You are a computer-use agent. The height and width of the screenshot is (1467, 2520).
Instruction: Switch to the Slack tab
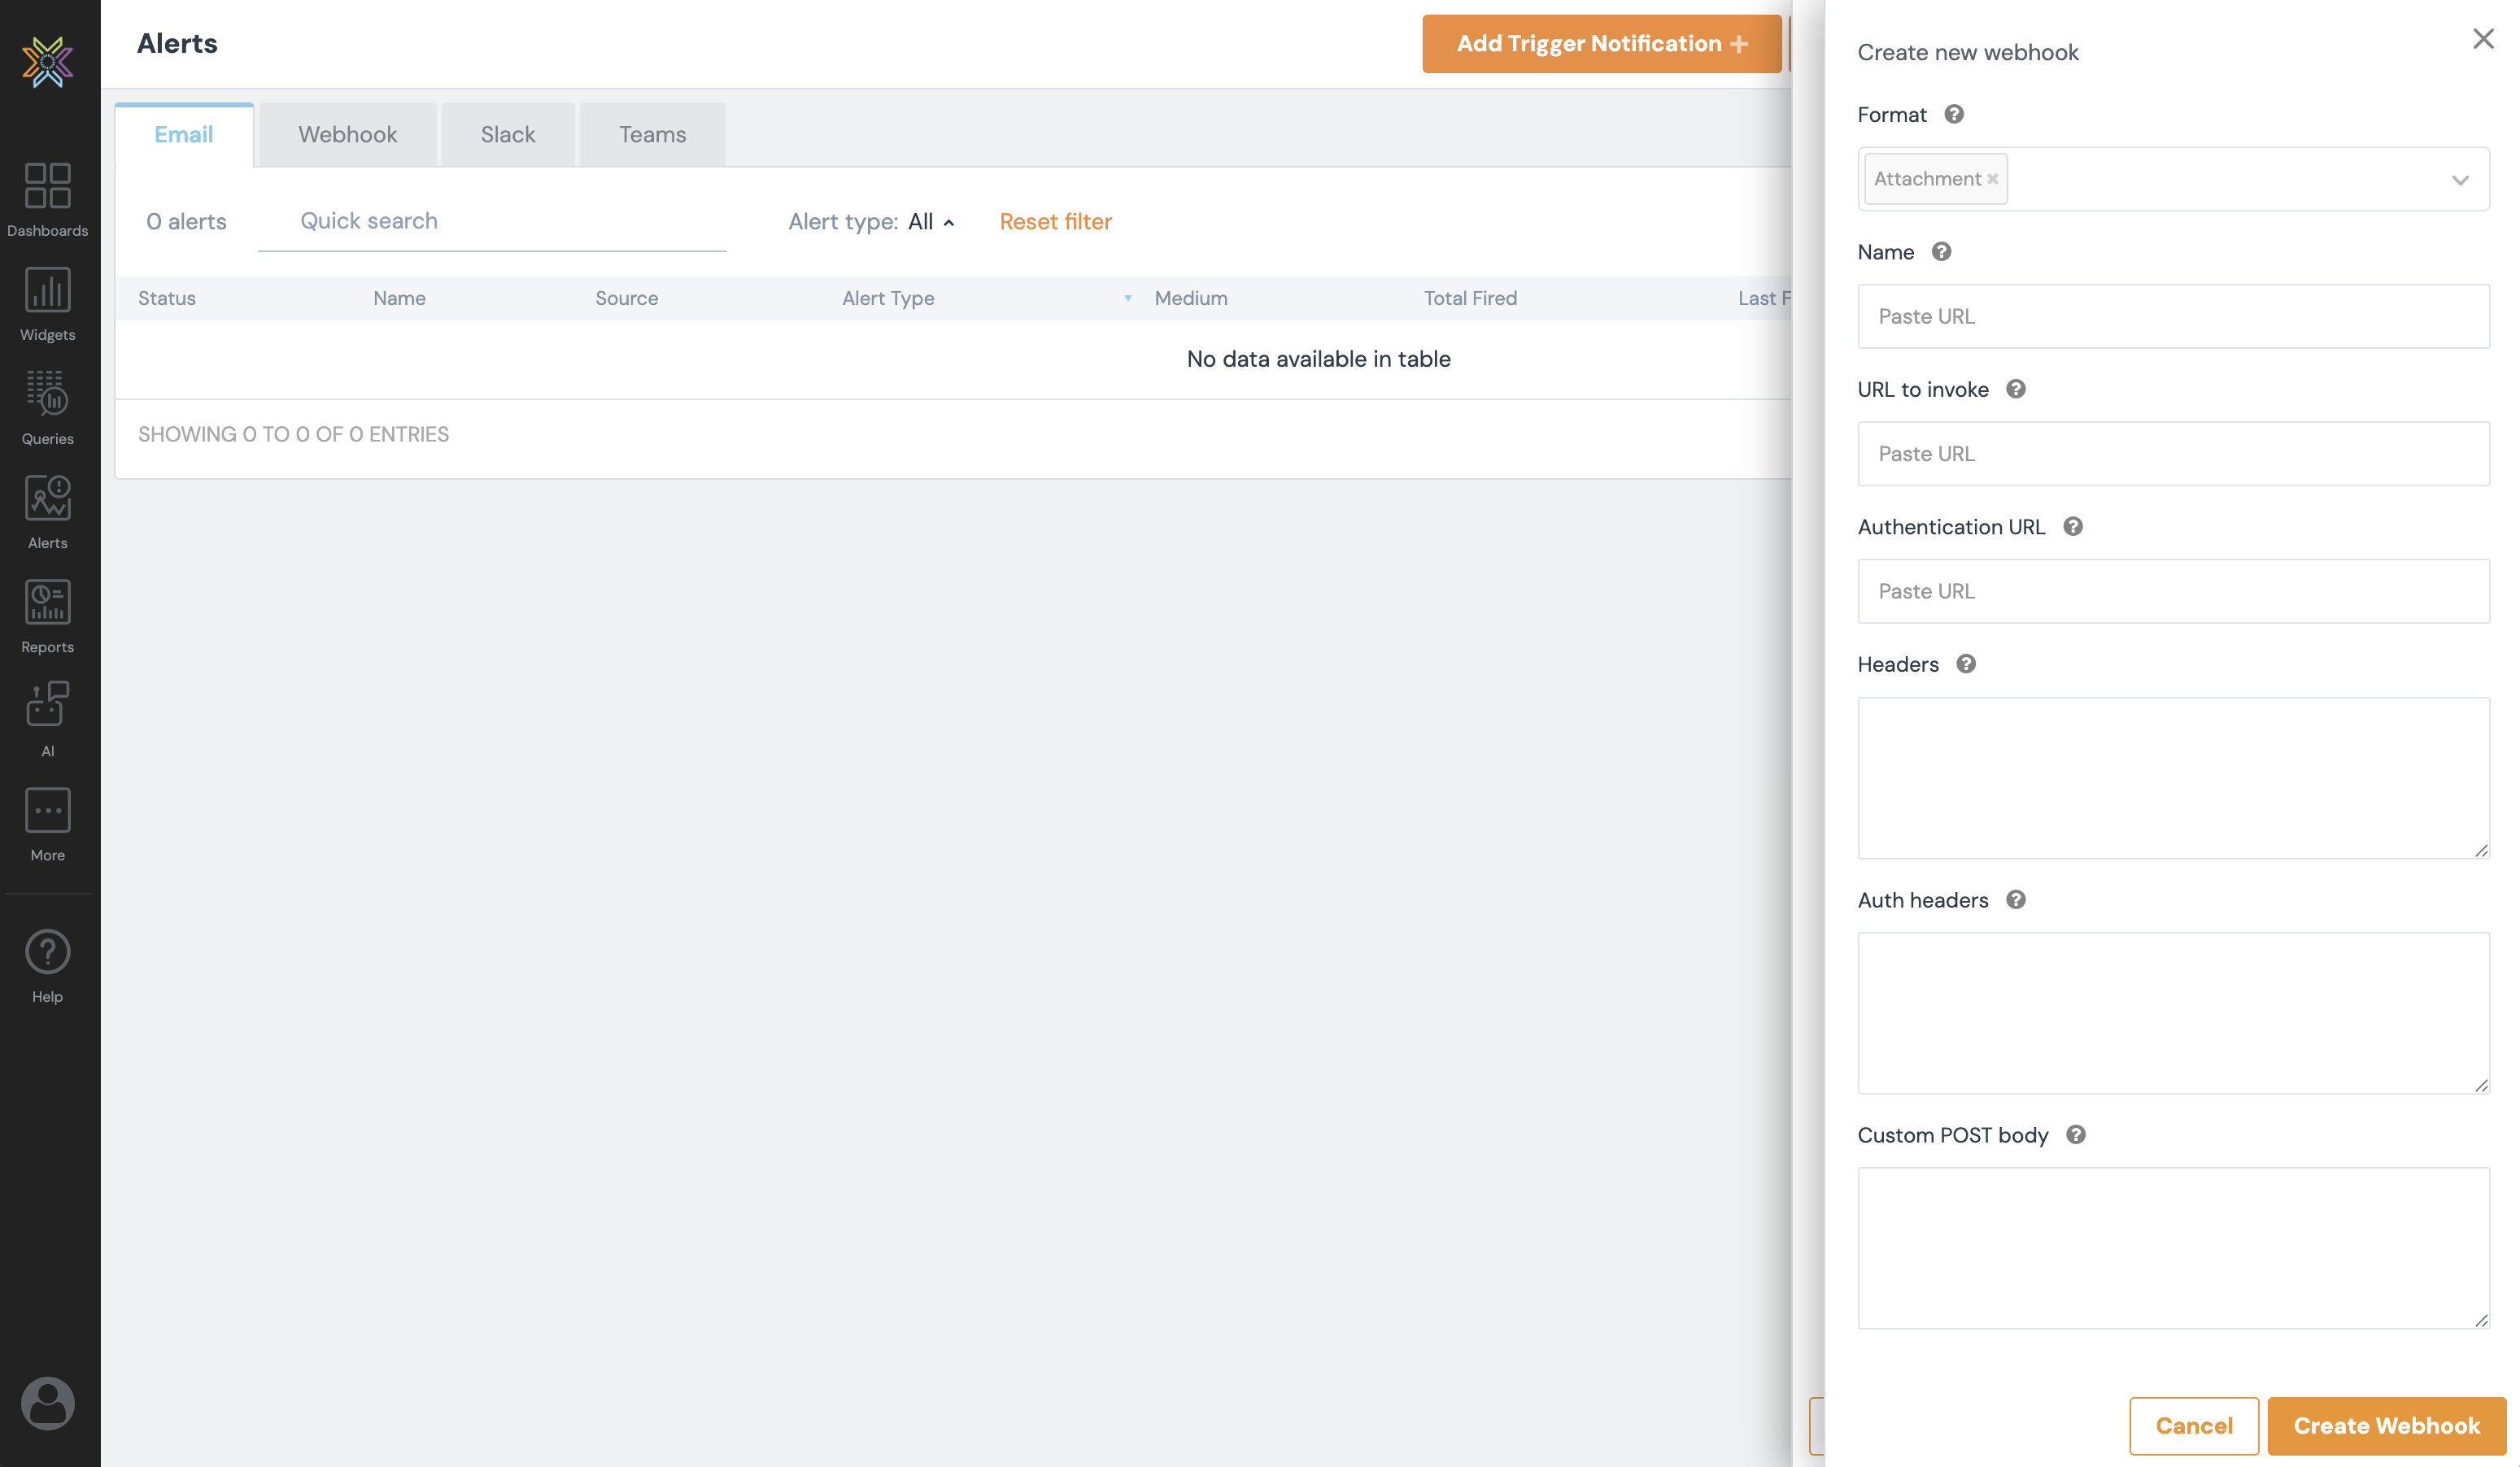[507, 134]
